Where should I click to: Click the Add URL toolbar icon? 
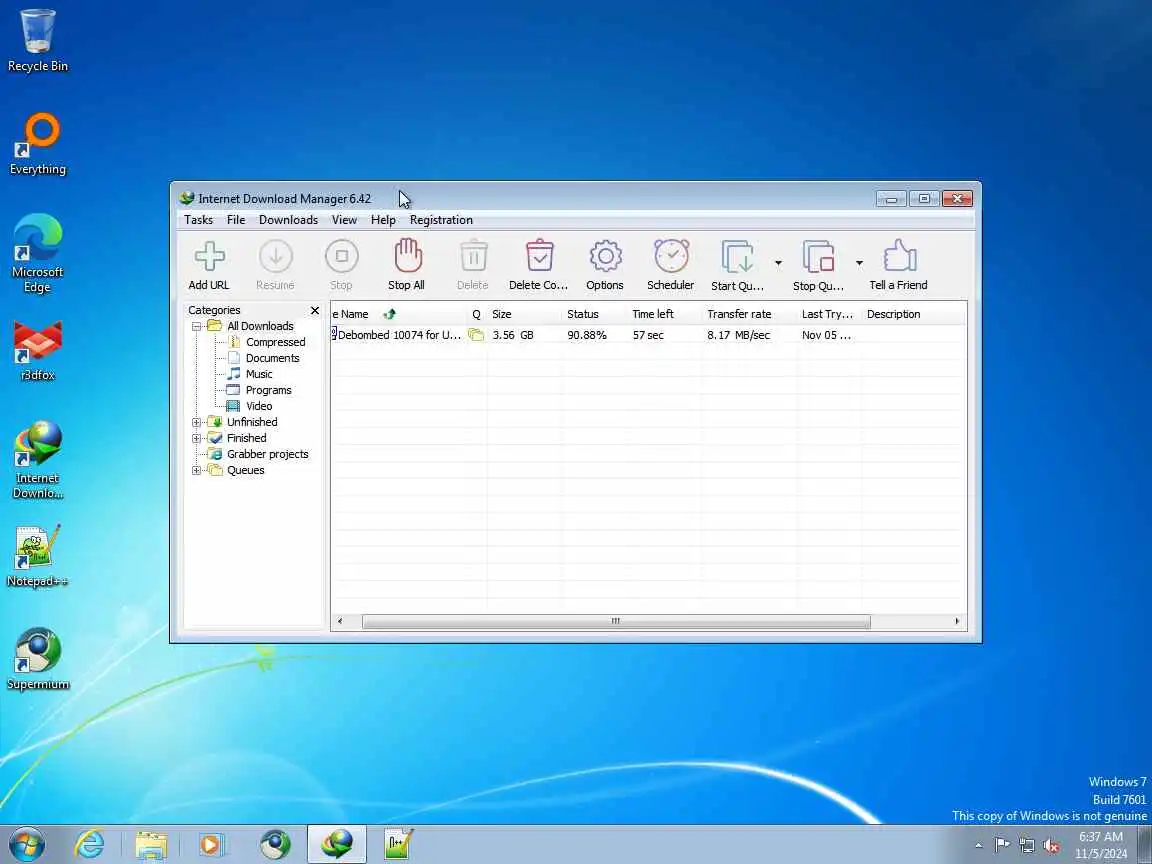coord(209,256)
